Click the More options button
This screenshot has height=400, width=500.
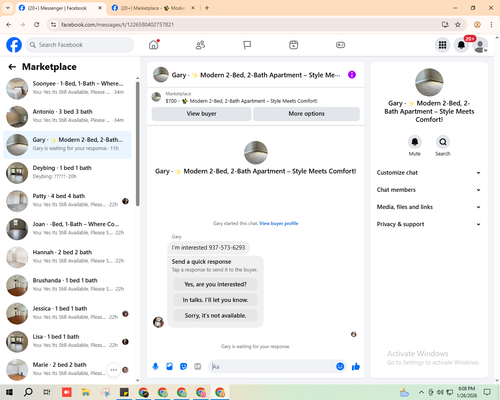(x=306, y=114)
